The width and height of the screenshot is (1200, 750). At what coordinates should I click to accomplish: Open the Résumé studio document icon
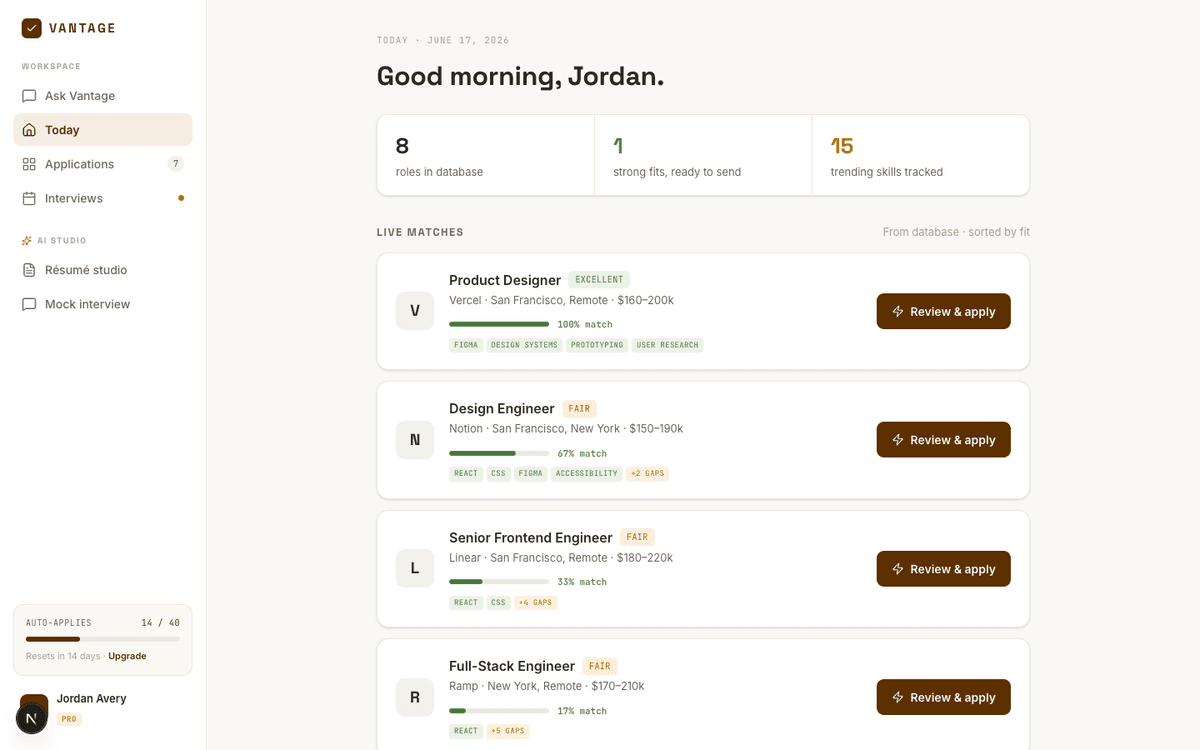[x=29, y=270]
